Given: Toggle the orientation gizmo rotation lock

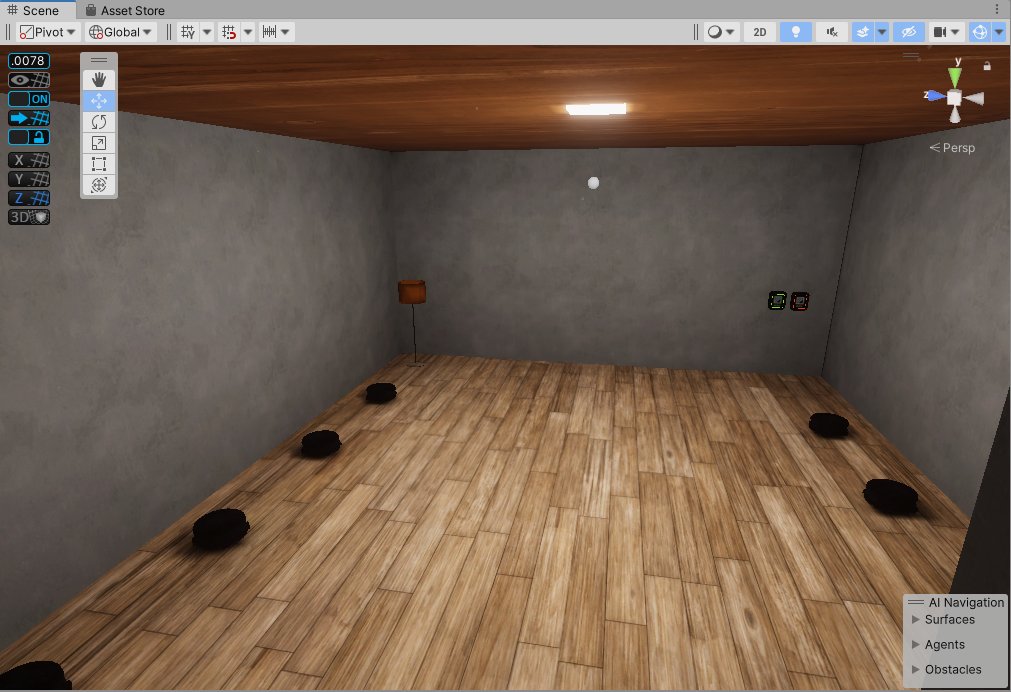Looking at the screenshot, I should pos(987,66).
